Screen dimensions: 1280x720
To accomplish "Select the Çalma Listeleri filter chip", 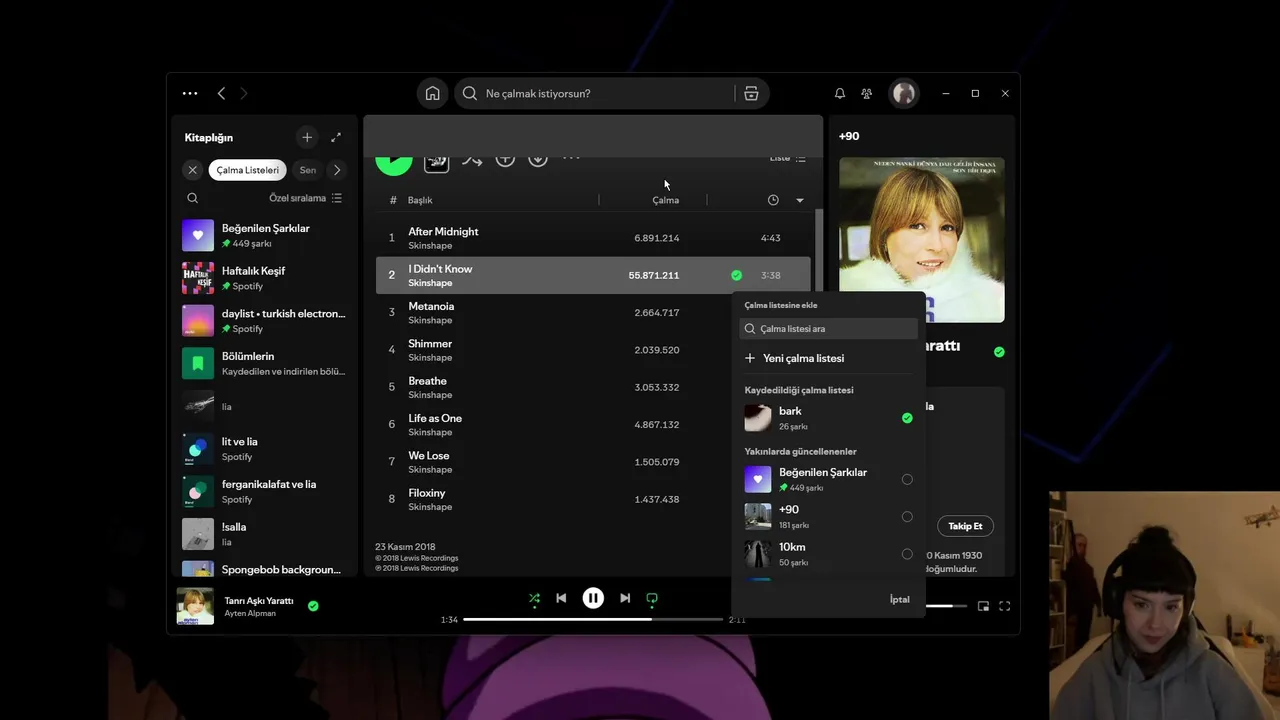I will click(x=248, y=170).
